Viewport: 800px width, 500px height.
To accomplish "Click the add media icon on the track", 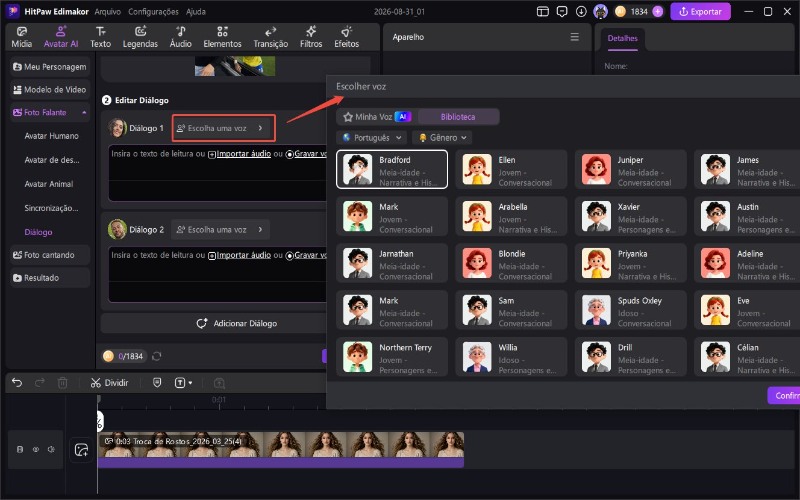I will pos(82,449).
